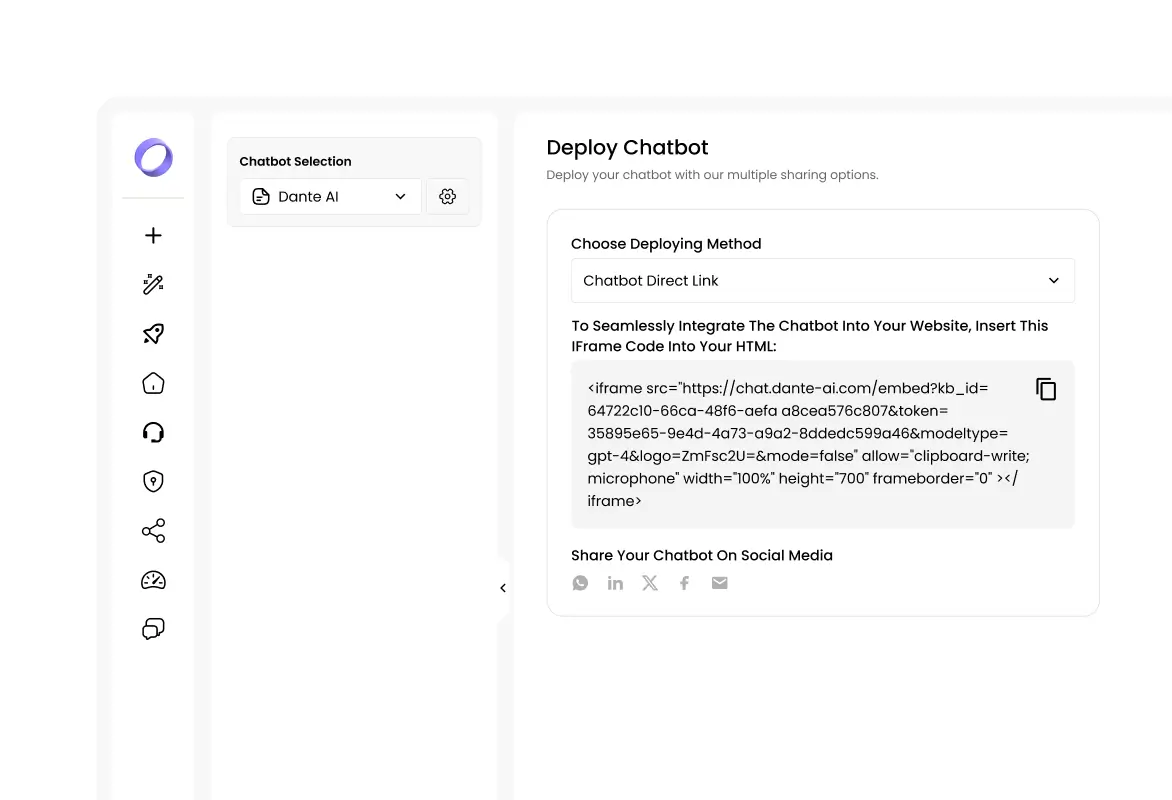Collapse the side panel with left chevron
This screenshot has width=1172, height=800.
pyautogui.click(x=503, y=588)
